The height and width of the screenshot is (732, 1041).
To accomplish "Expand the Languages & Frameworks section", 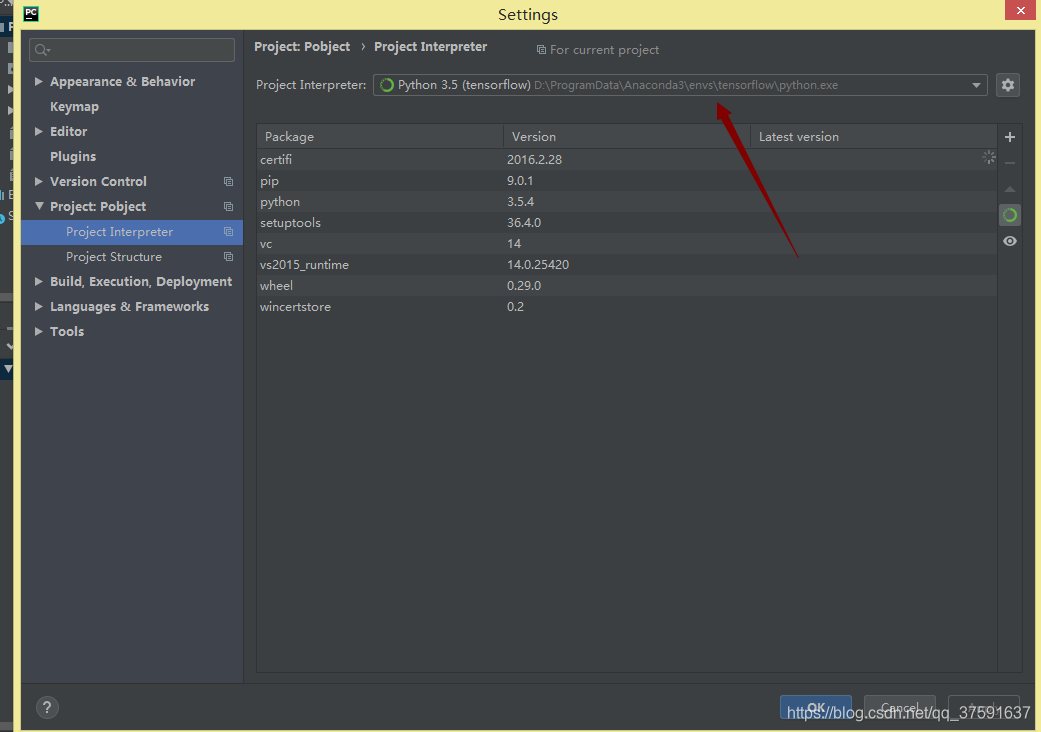I will tap(39, 306).
